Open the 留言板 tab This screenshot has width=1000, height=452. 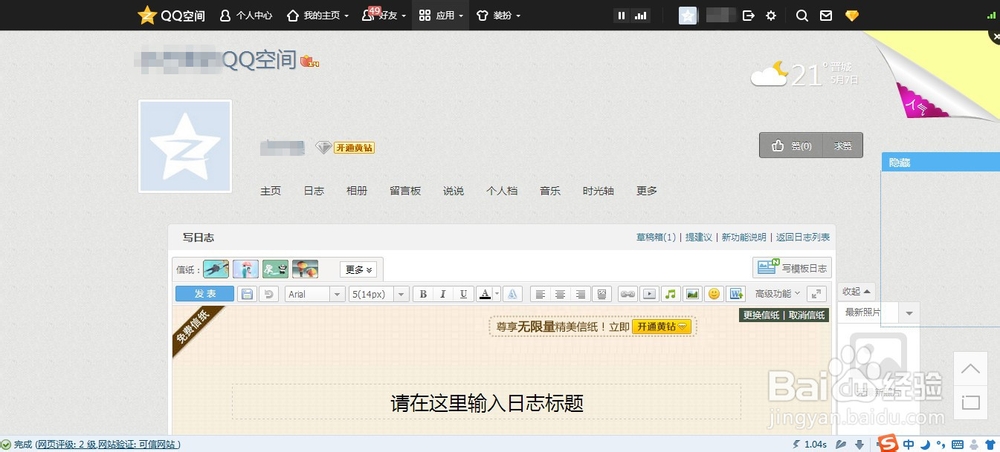405,191
